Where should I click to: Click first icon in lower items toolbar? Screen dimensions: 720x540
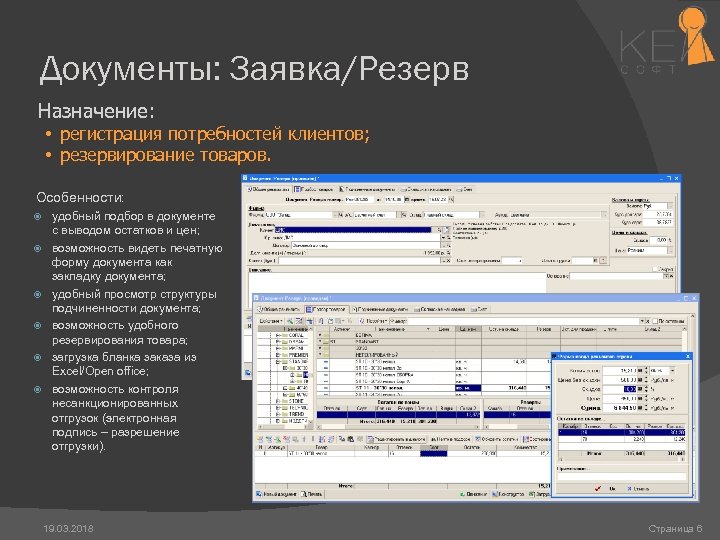(260, 439)
